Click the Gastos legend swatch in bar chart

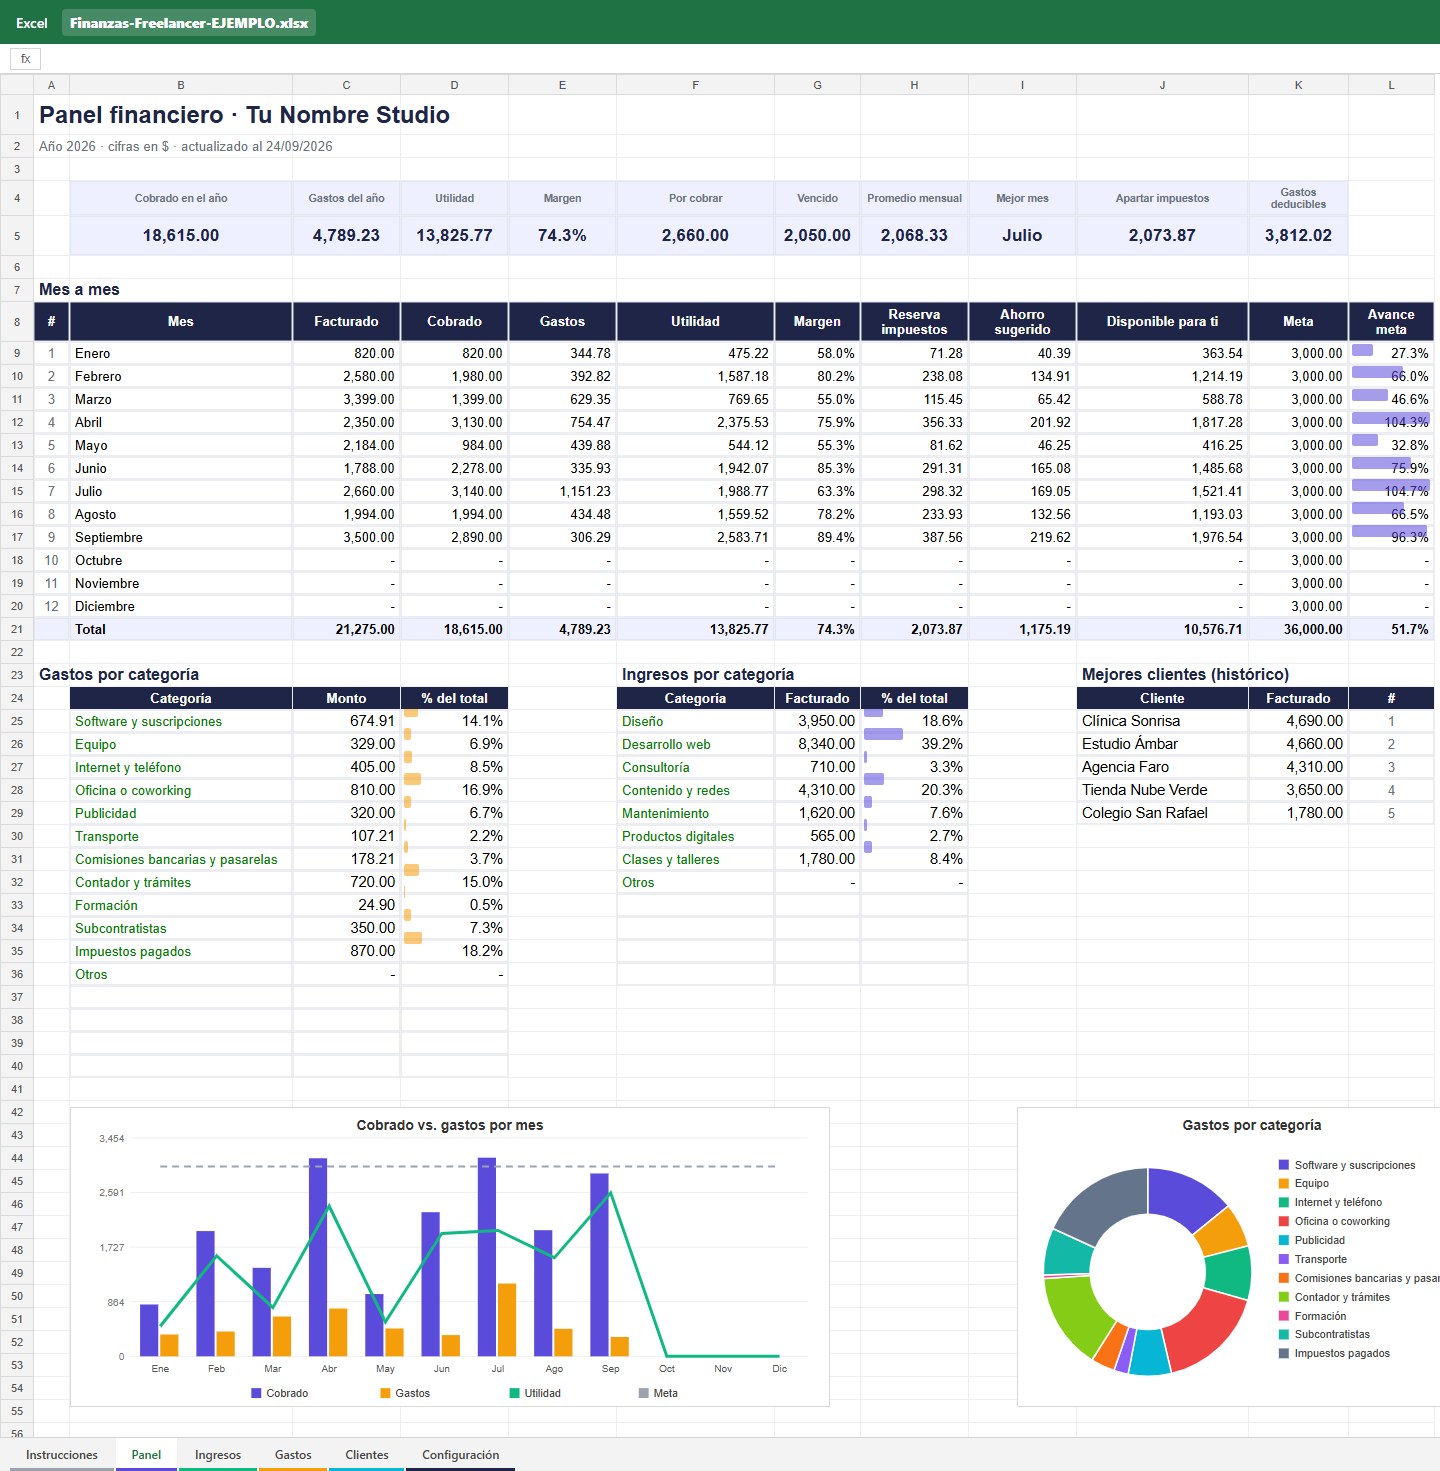pyautogui.click(x=385, y=1393)
